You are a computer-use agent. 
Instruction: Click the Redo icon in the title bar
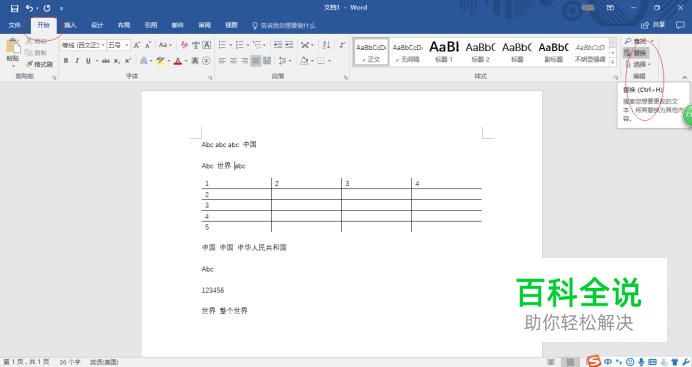pos(47,8)
